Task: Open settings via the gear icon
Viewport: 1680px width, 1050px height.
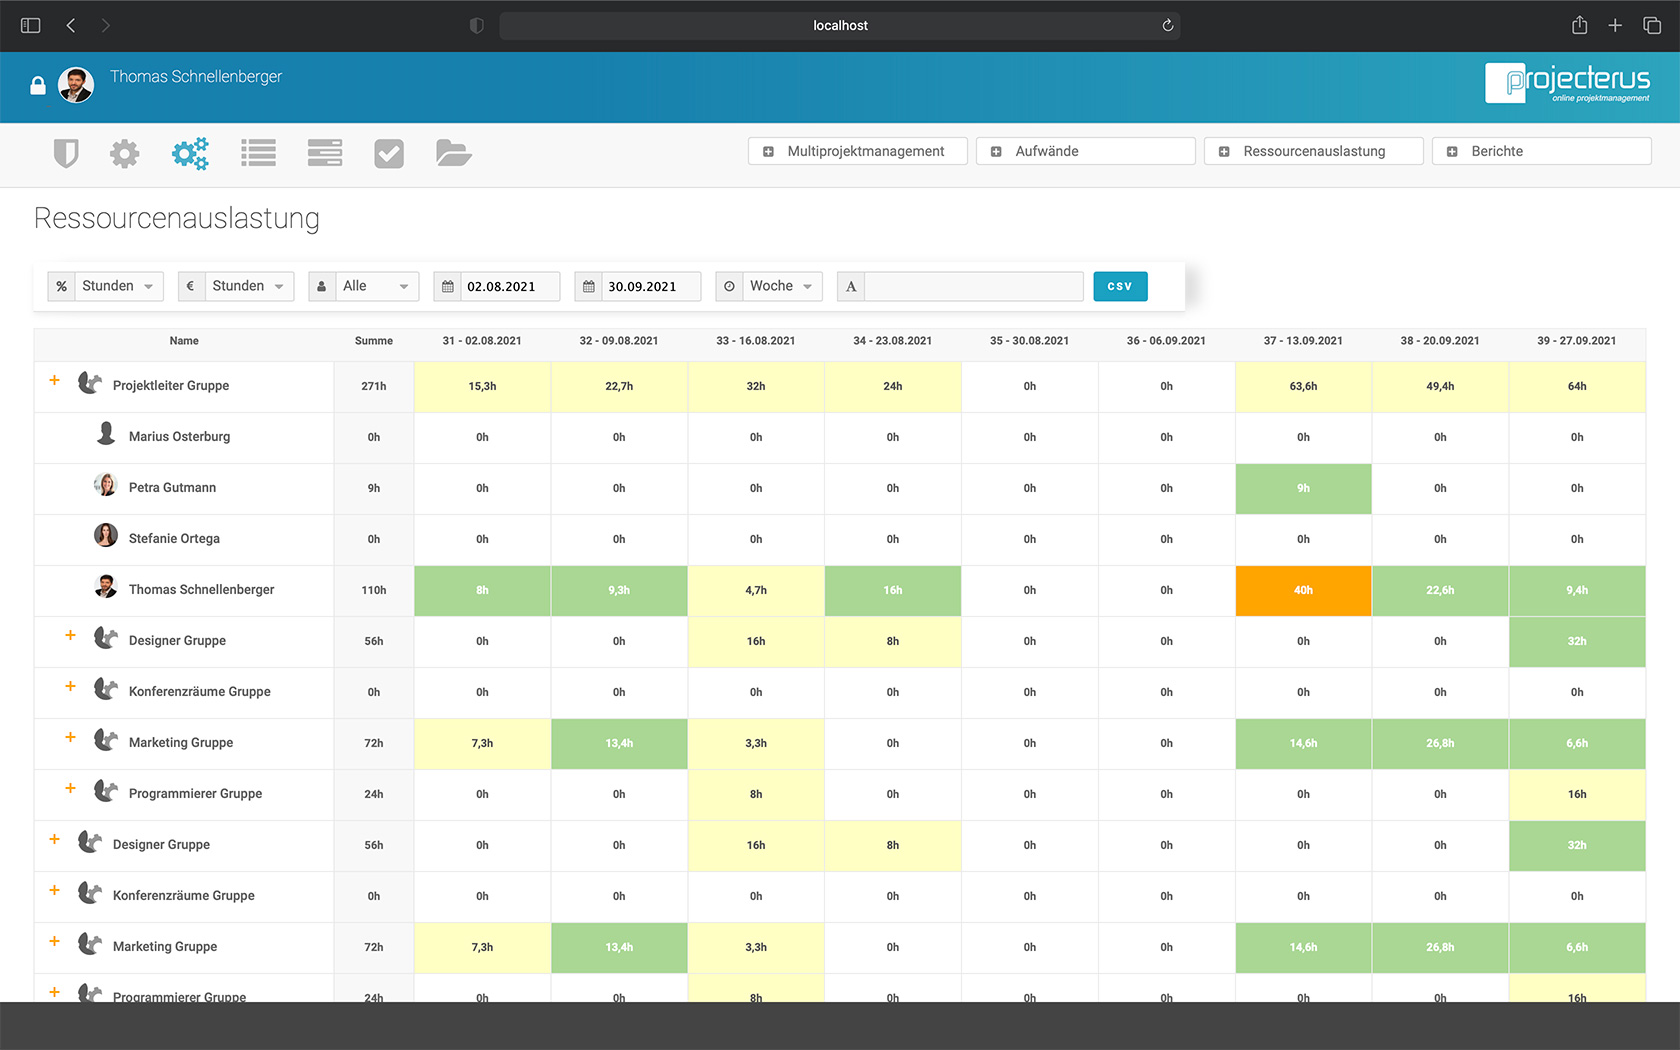Action: click(x=124, y=153)
